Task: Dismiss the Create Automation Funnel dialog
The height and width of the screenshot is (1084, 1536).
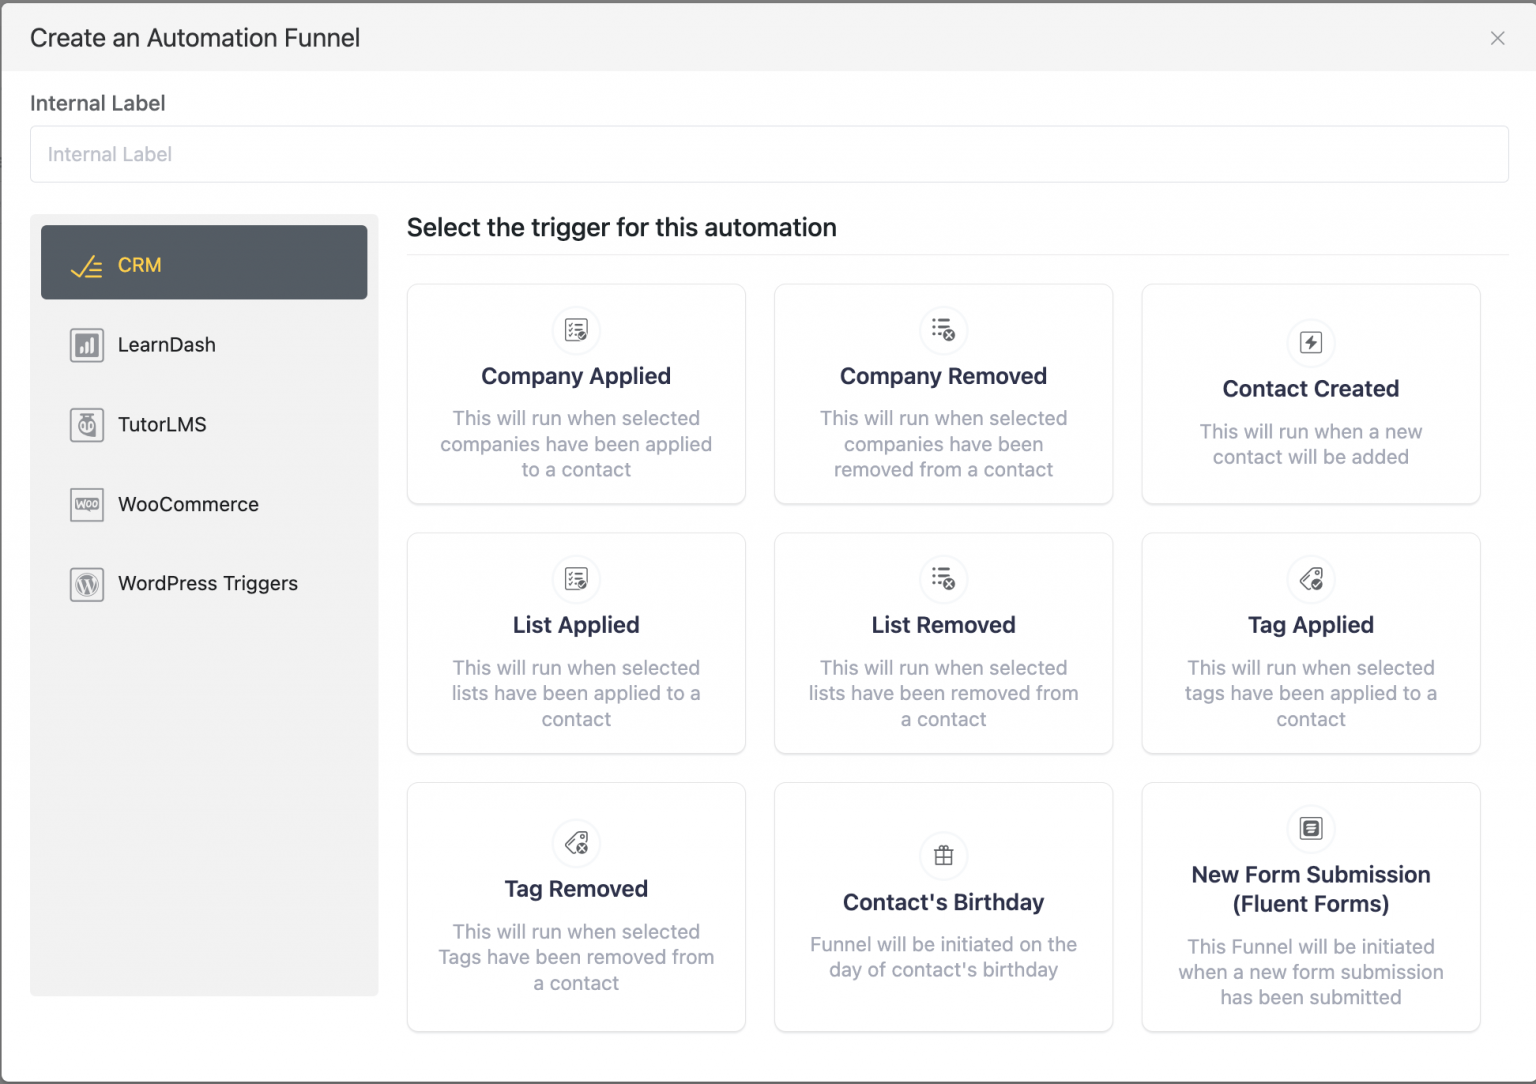Action: [1497, 38]
